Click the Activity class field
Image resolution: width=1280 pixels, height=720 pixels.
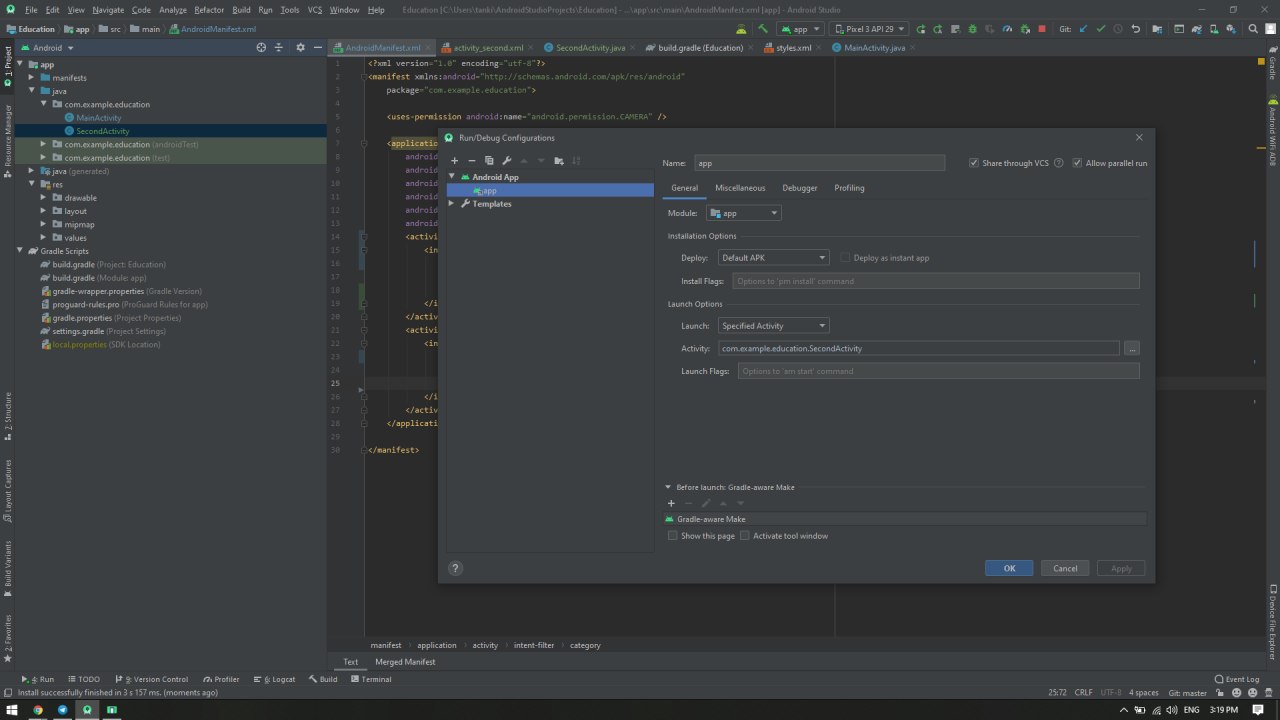(918, 348)
